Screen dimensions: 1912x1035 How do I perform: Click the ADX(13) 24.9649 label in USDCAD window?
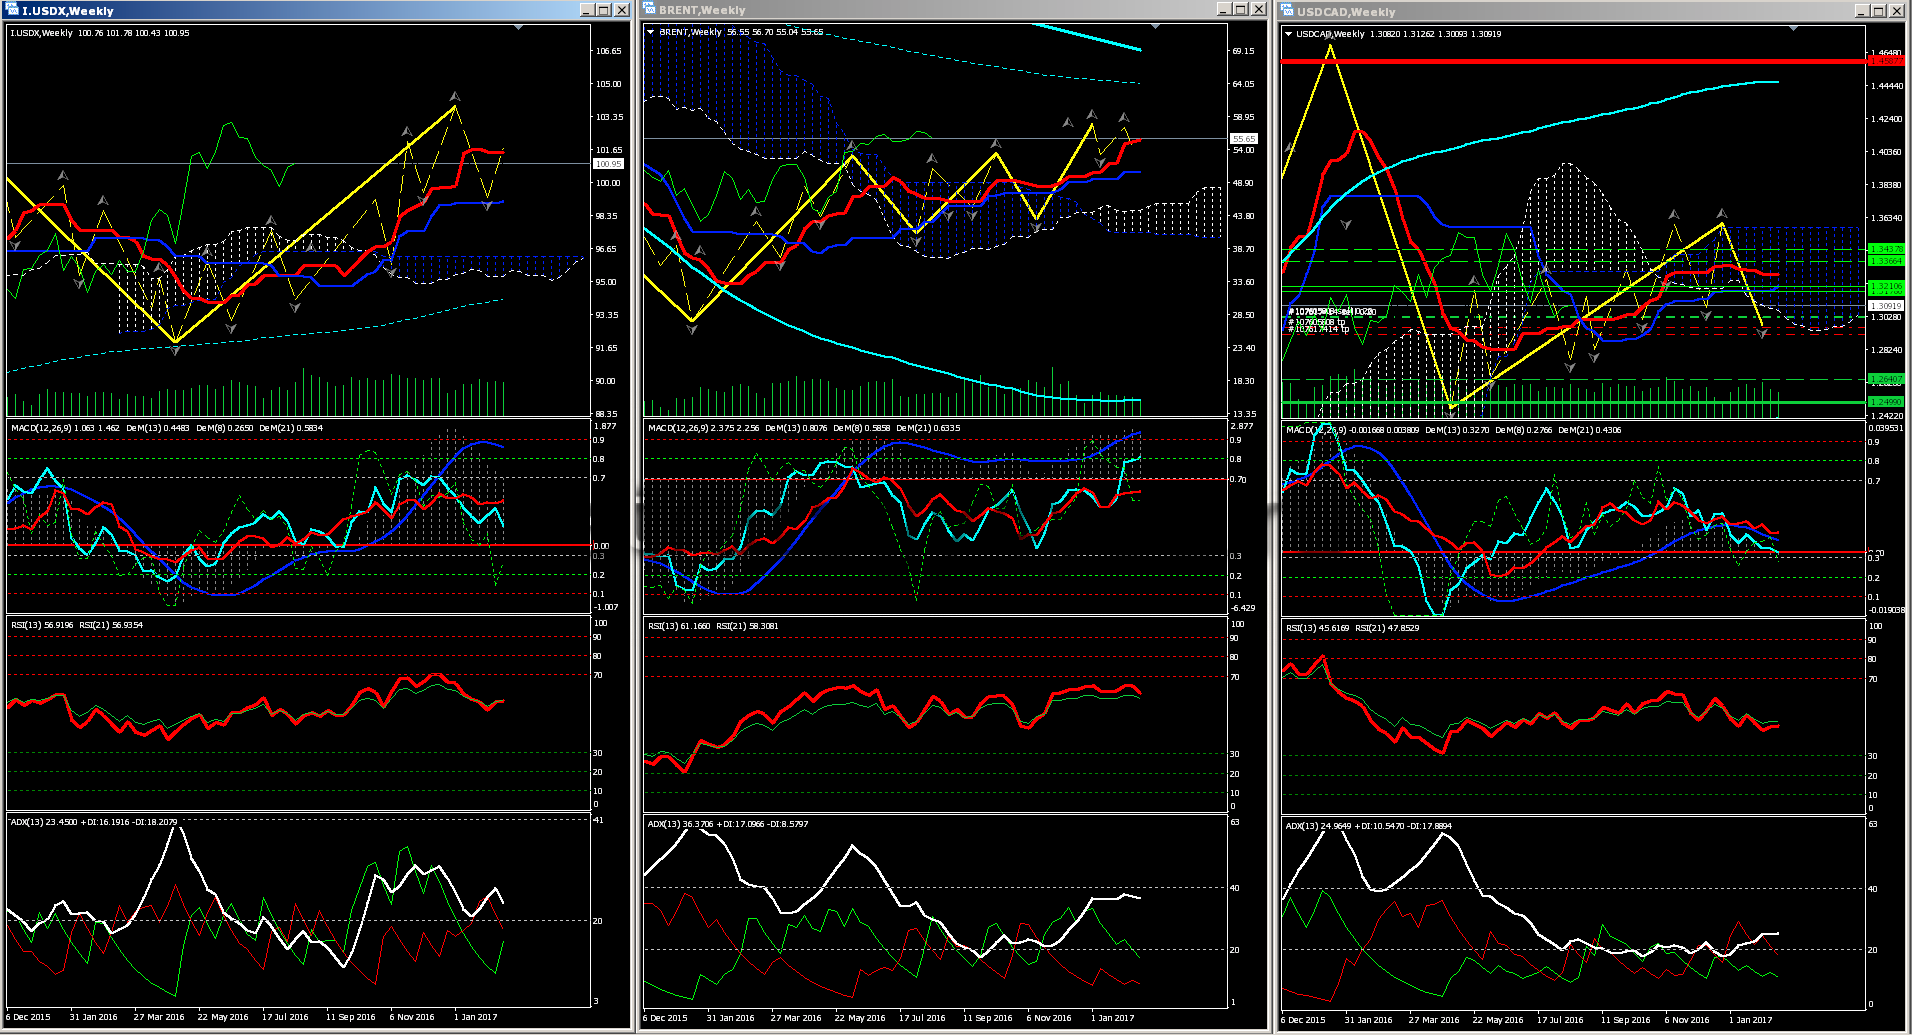pos(1317,826)
